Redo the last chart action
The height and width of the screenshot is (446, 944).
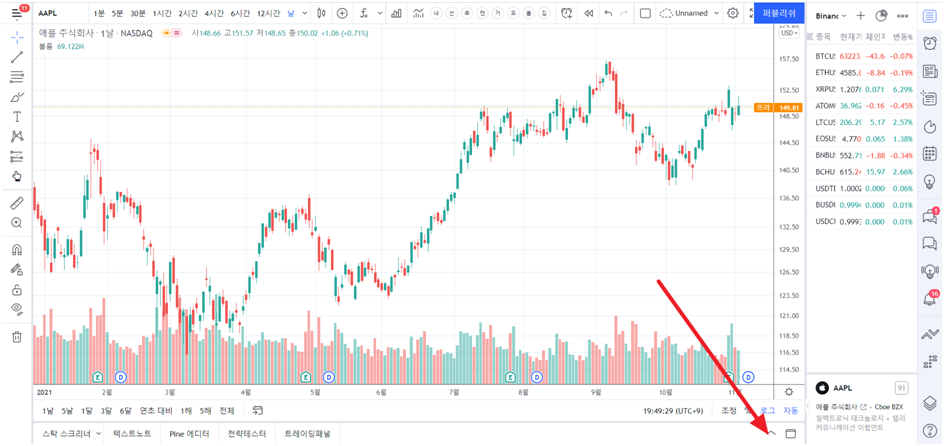(x=624, y=13)
